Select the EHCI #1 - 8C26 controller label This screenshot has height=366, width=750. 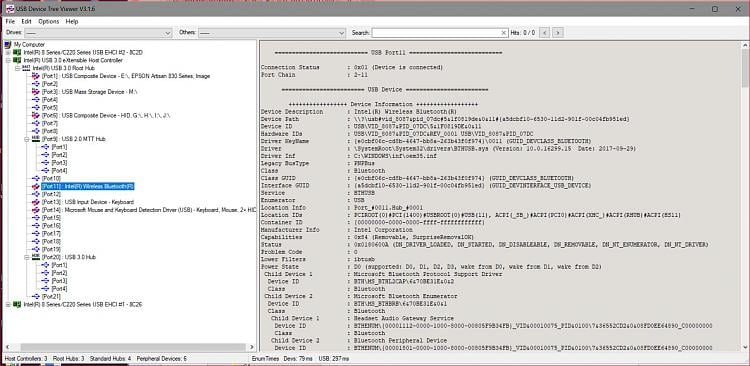(x=82, y=304)
